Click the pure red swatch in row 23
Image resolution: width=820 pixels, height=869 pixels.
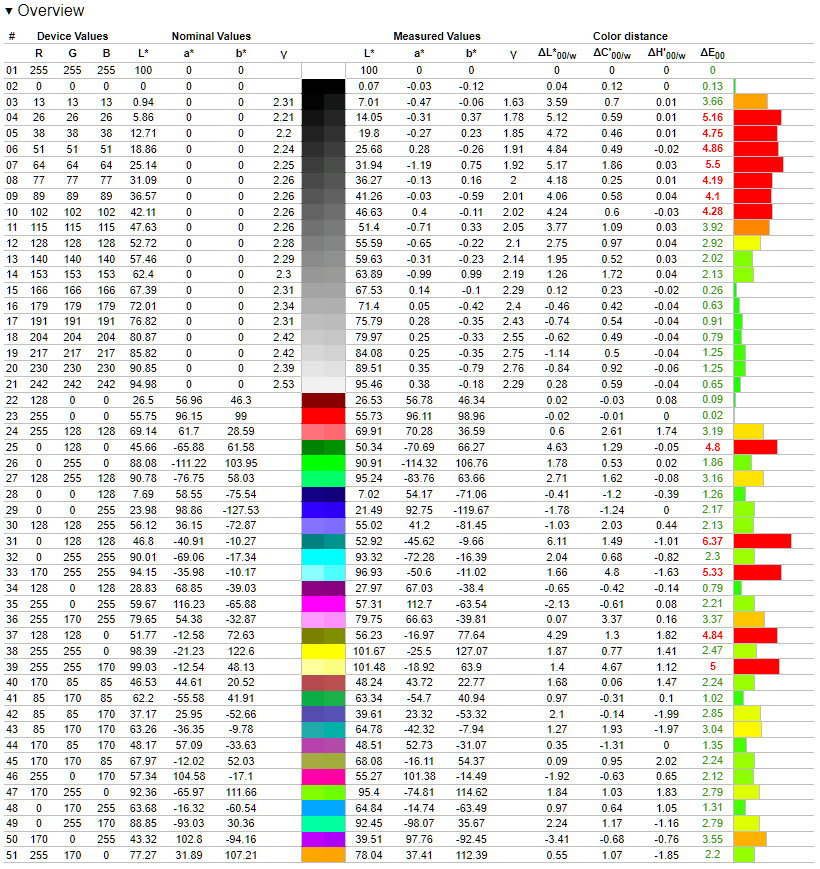tap(323, 415)
